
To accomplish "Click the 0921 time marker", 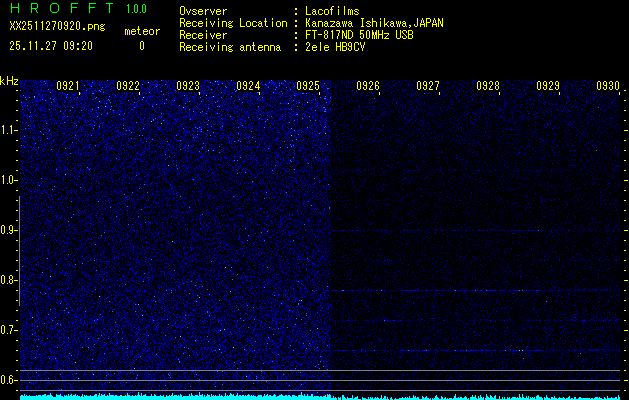I will point(68,86).
